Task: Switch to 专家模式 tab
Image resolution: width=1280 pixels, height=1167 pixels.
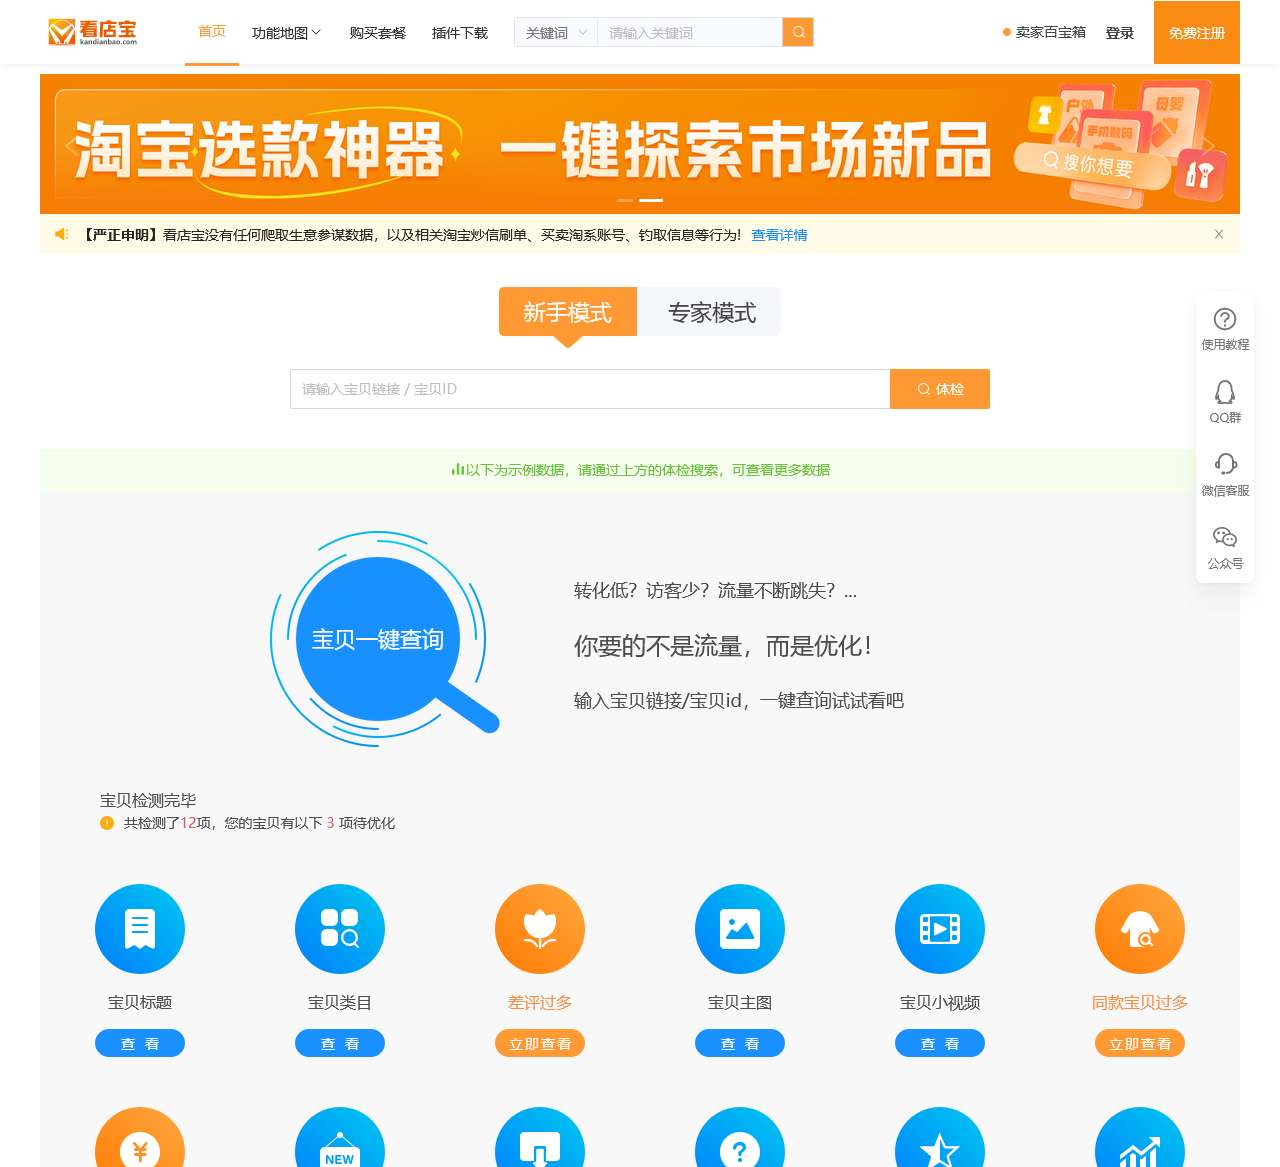Action: [x=711, y=312]
